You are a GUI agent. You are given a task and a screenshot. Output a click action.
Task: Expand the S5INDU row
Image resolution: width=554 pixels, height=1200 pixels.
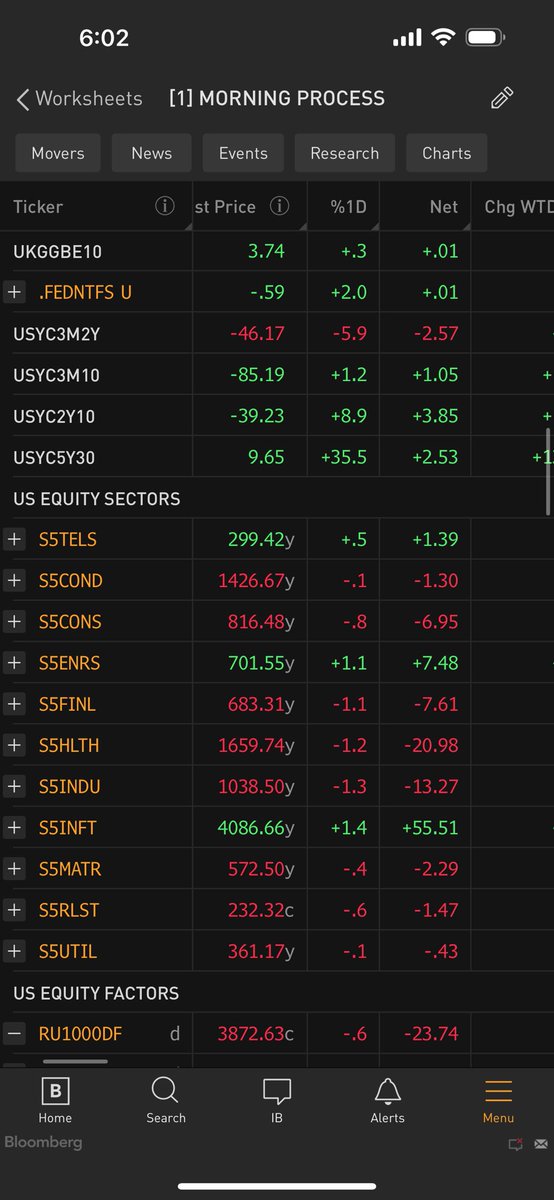coord(14,787)
